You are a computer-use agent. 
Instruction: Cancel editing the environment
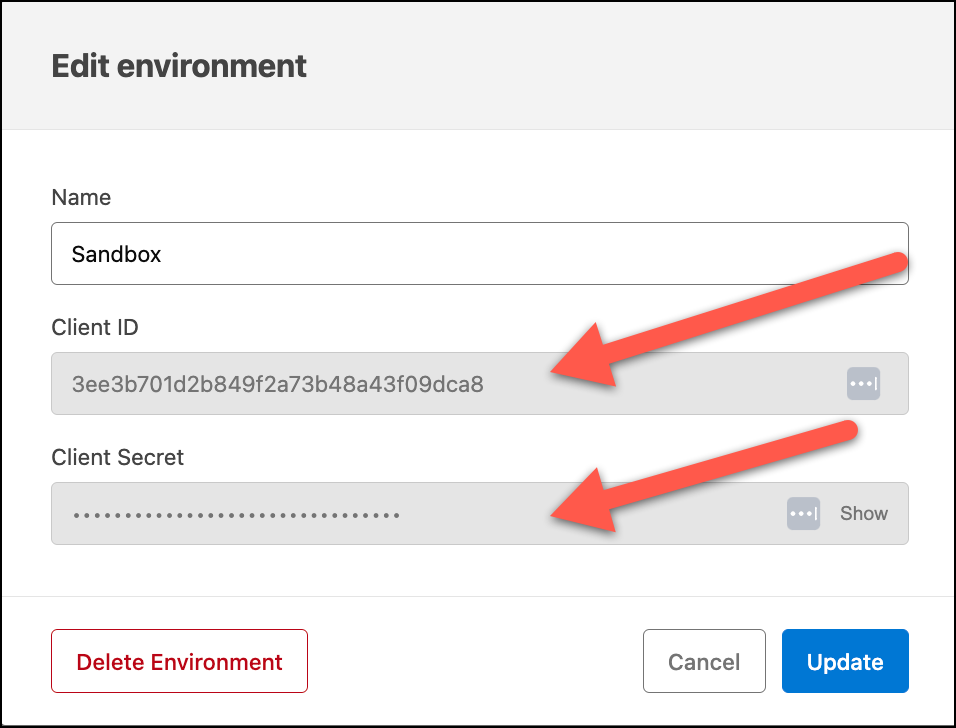[x=704, y=661]
